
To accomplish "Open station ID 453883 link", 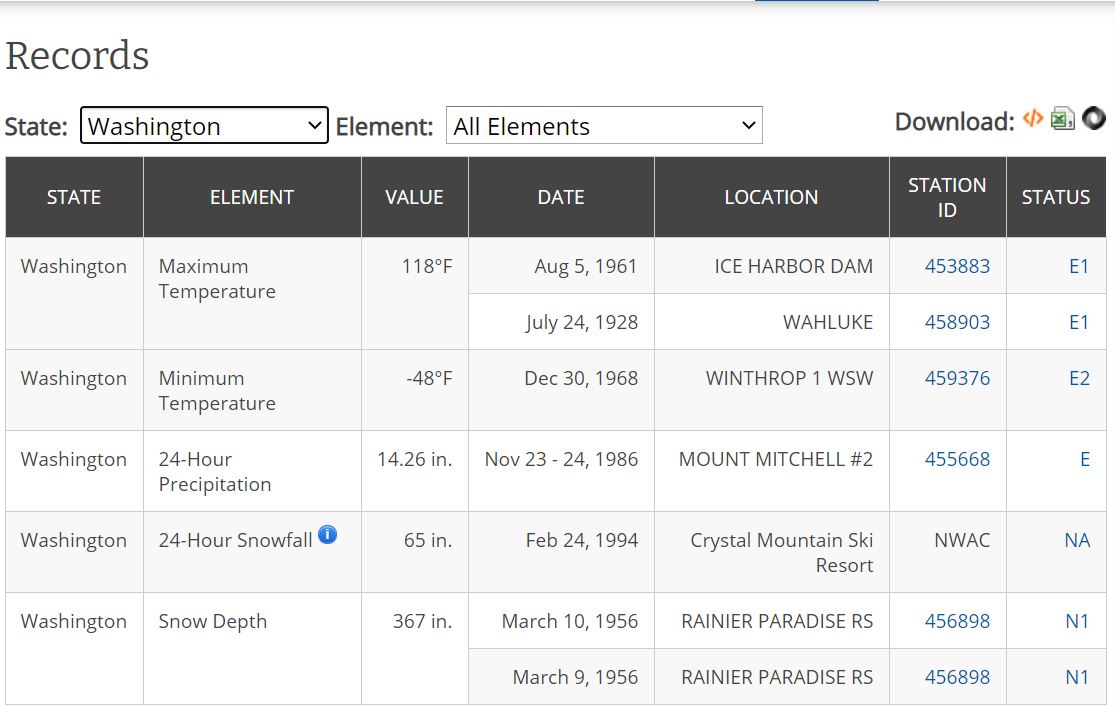I will [957, 266].
